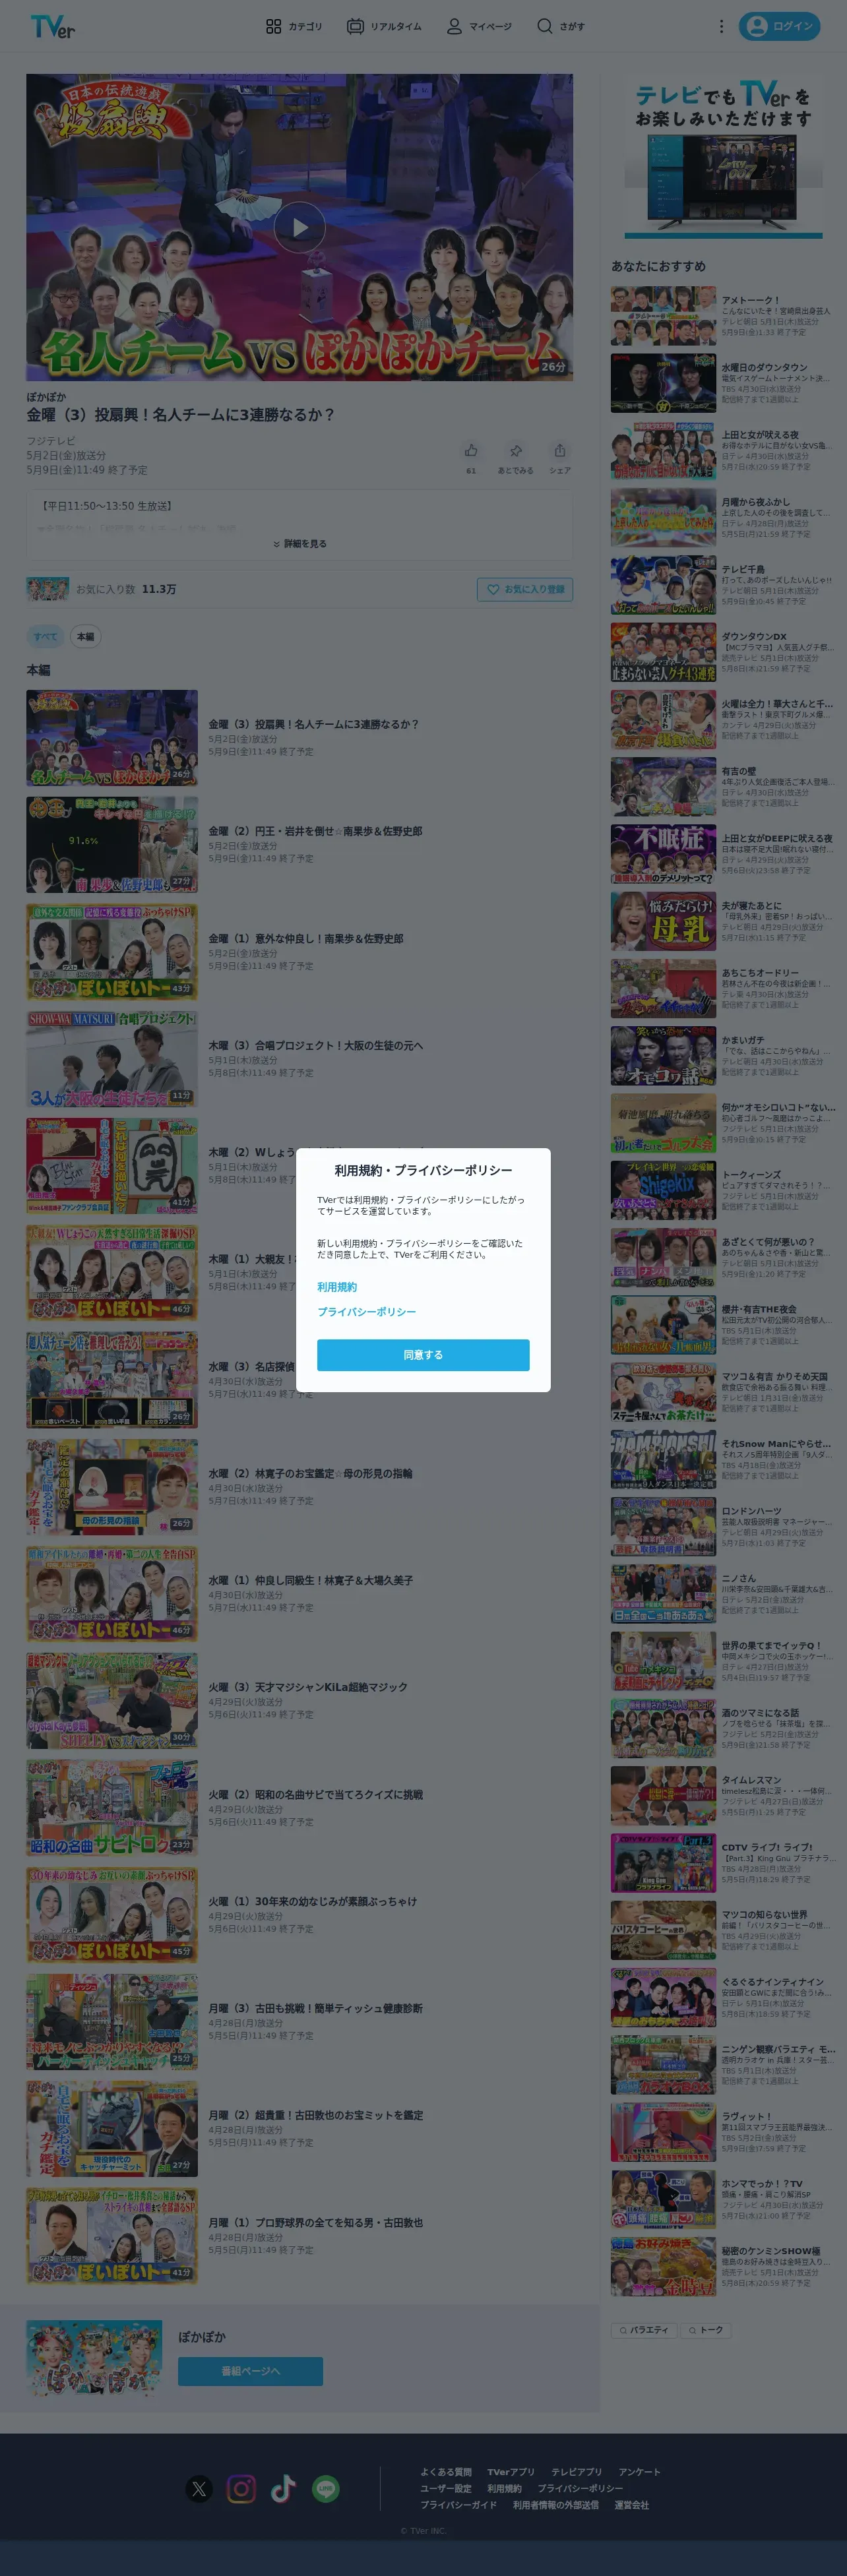Click the TV promotion banner テレビでもTVer

[723, 158]
